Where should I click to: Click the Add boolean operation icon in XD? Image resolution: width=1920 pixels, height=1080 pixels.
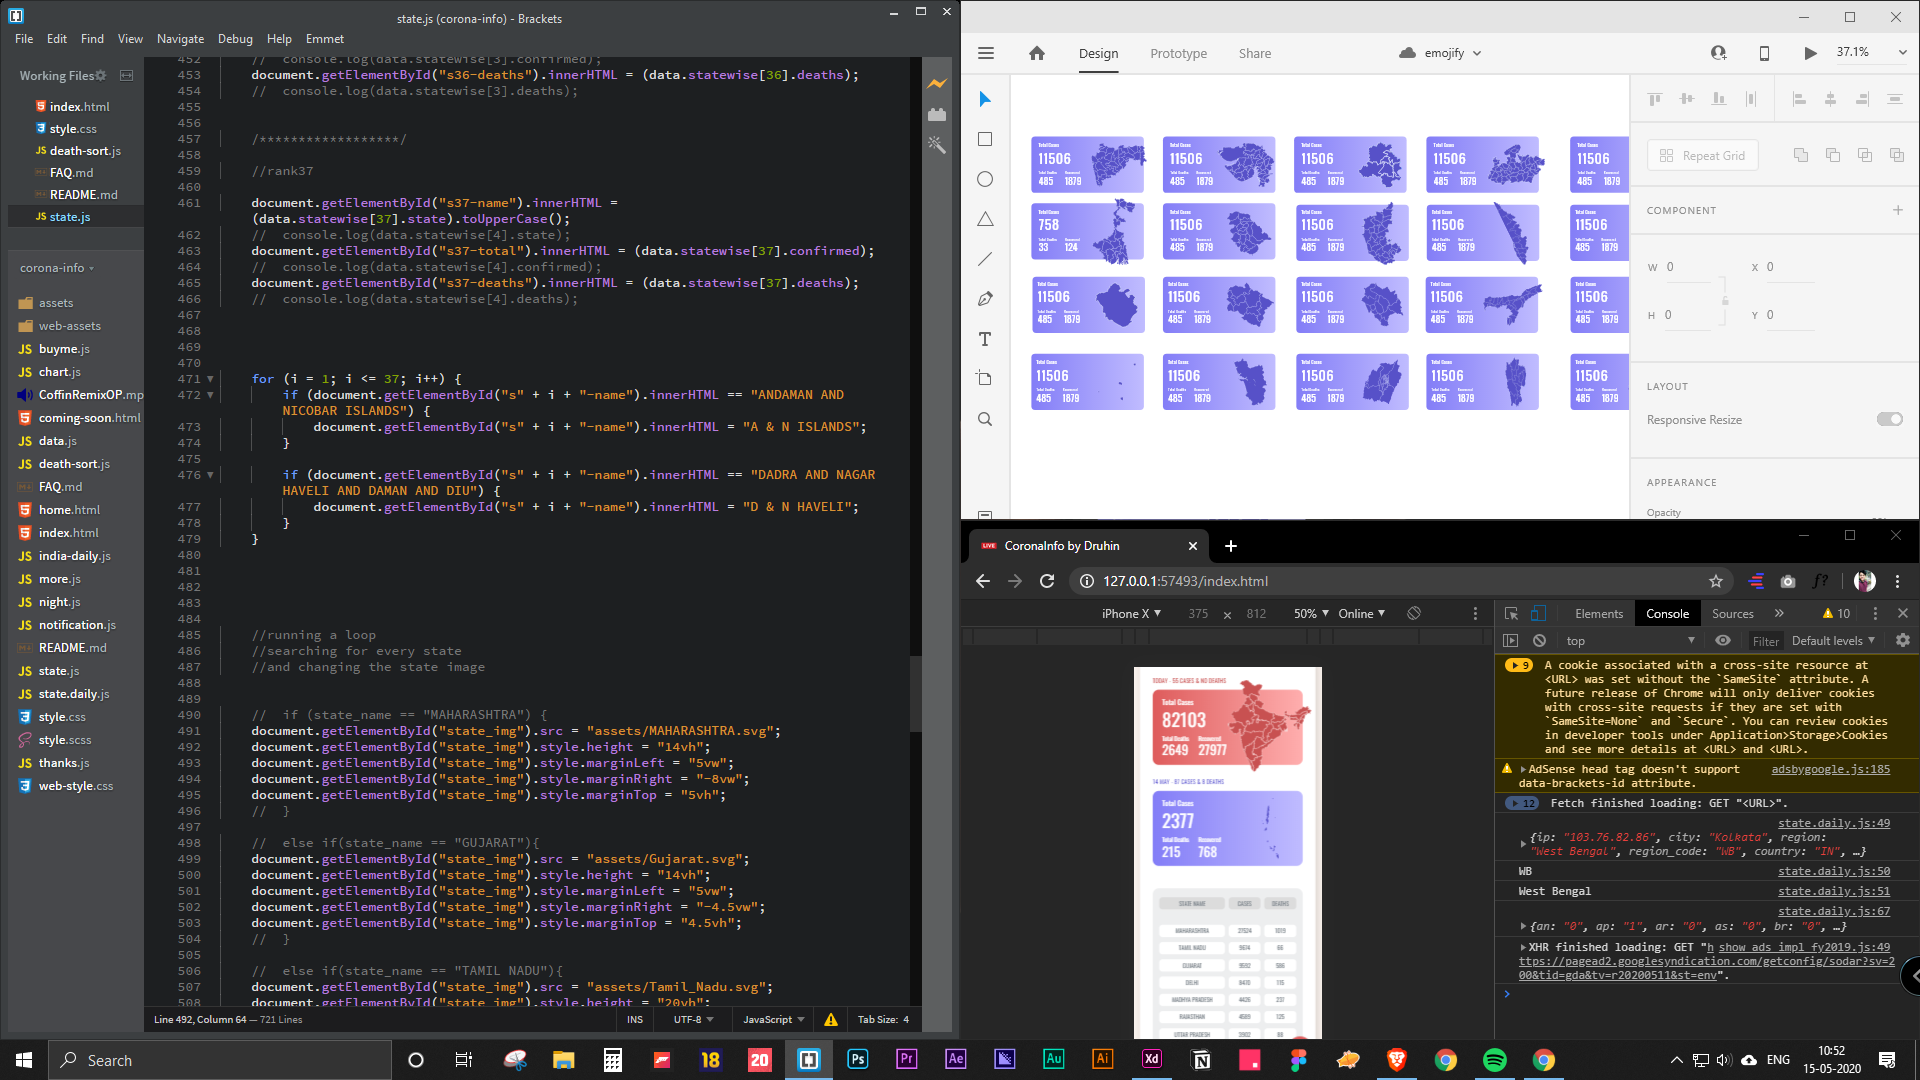(x=1801, y=155)
